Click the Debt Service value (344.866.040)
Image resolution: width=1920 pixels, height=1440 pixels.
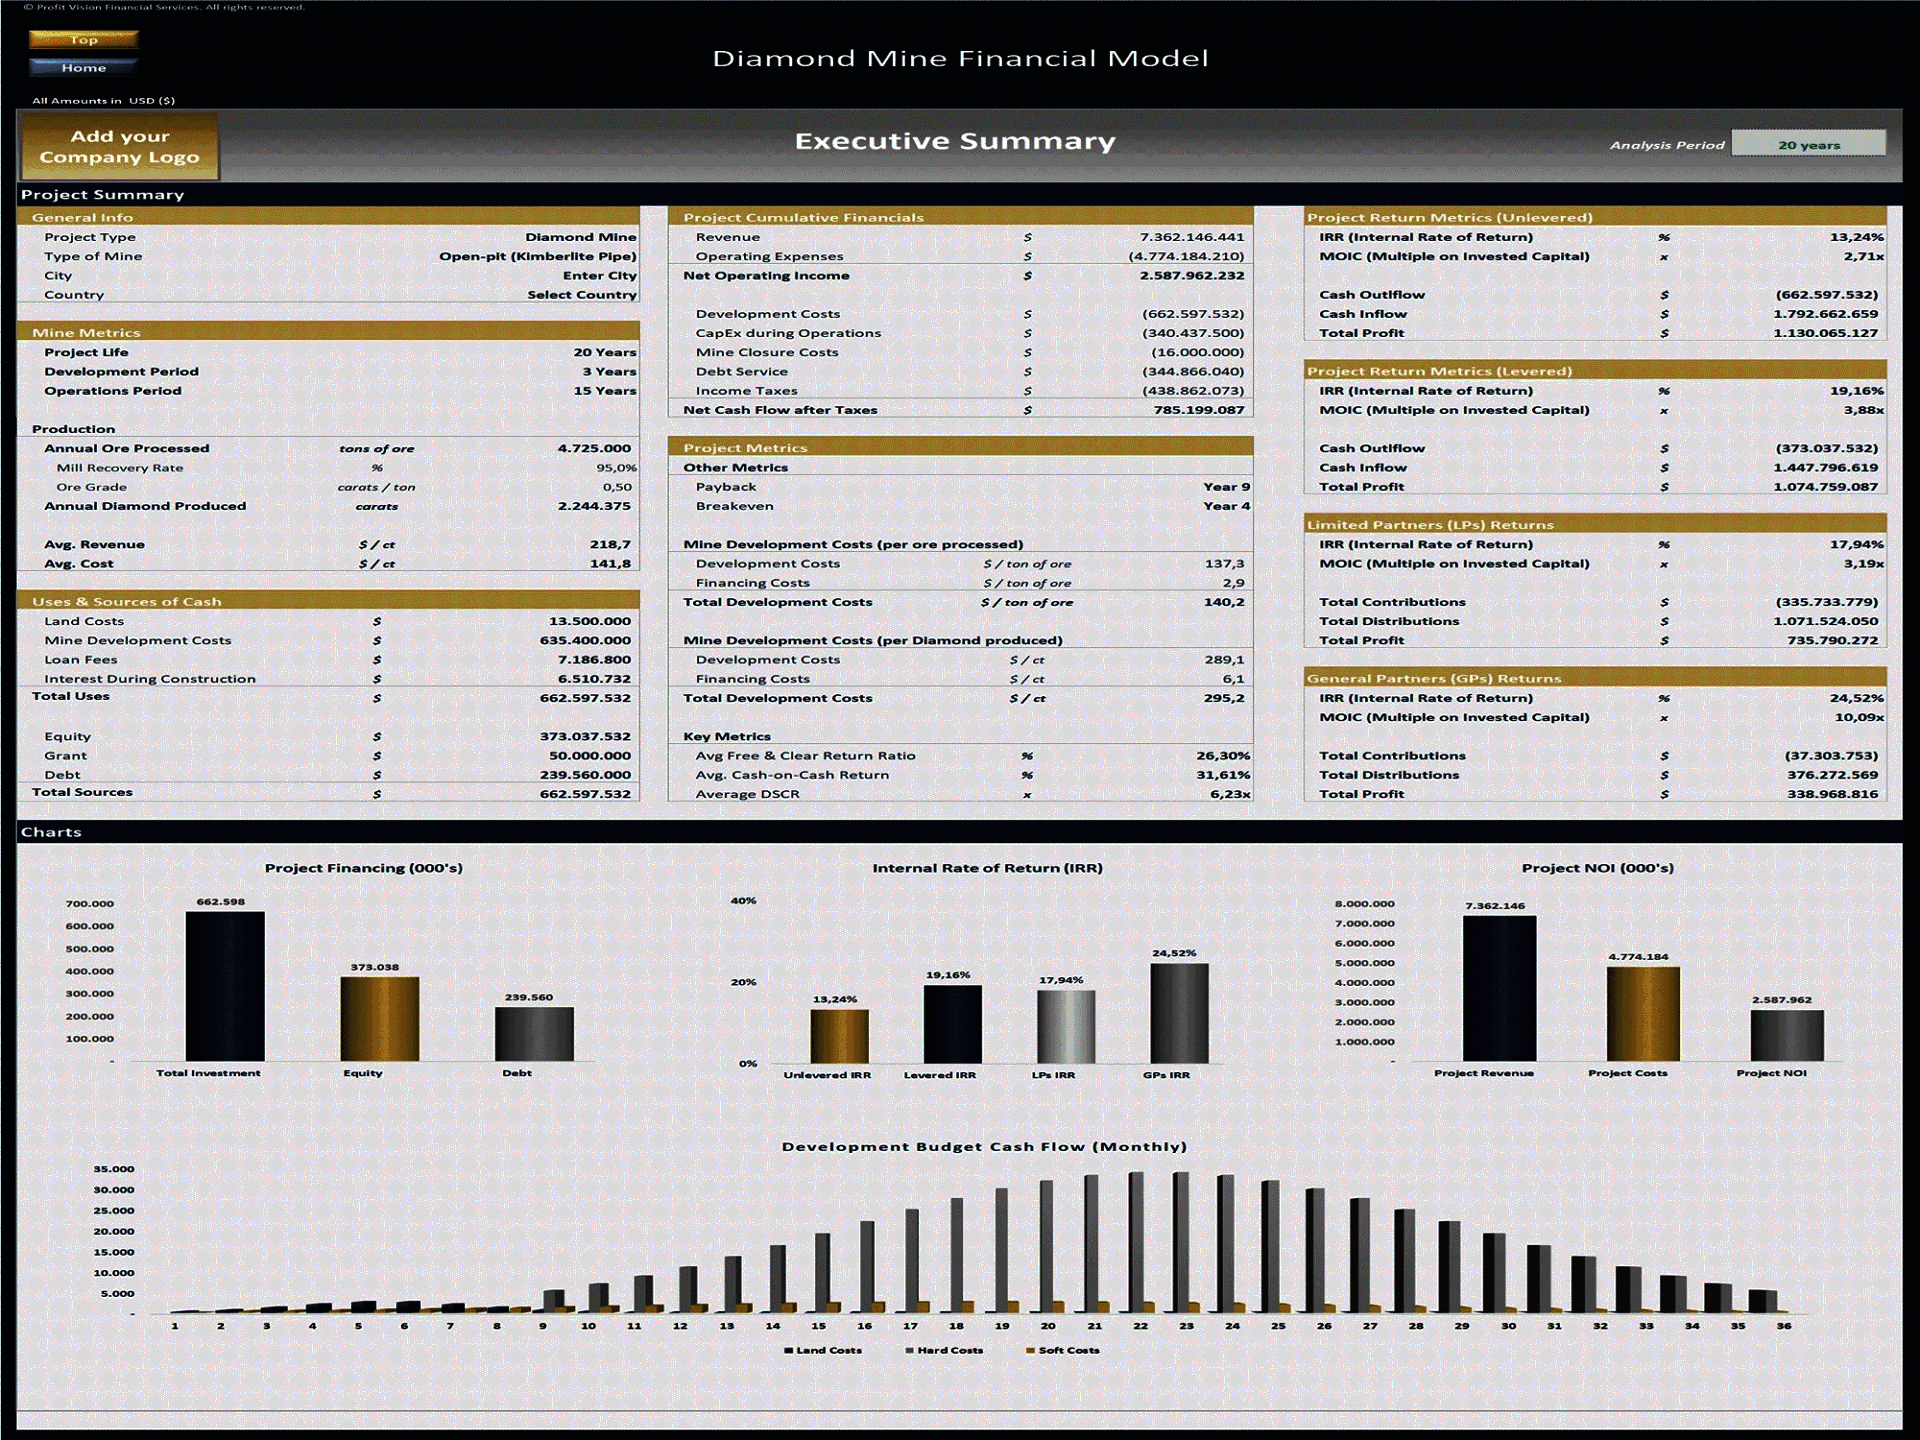pyautogui.click(x=1193, y=372)
